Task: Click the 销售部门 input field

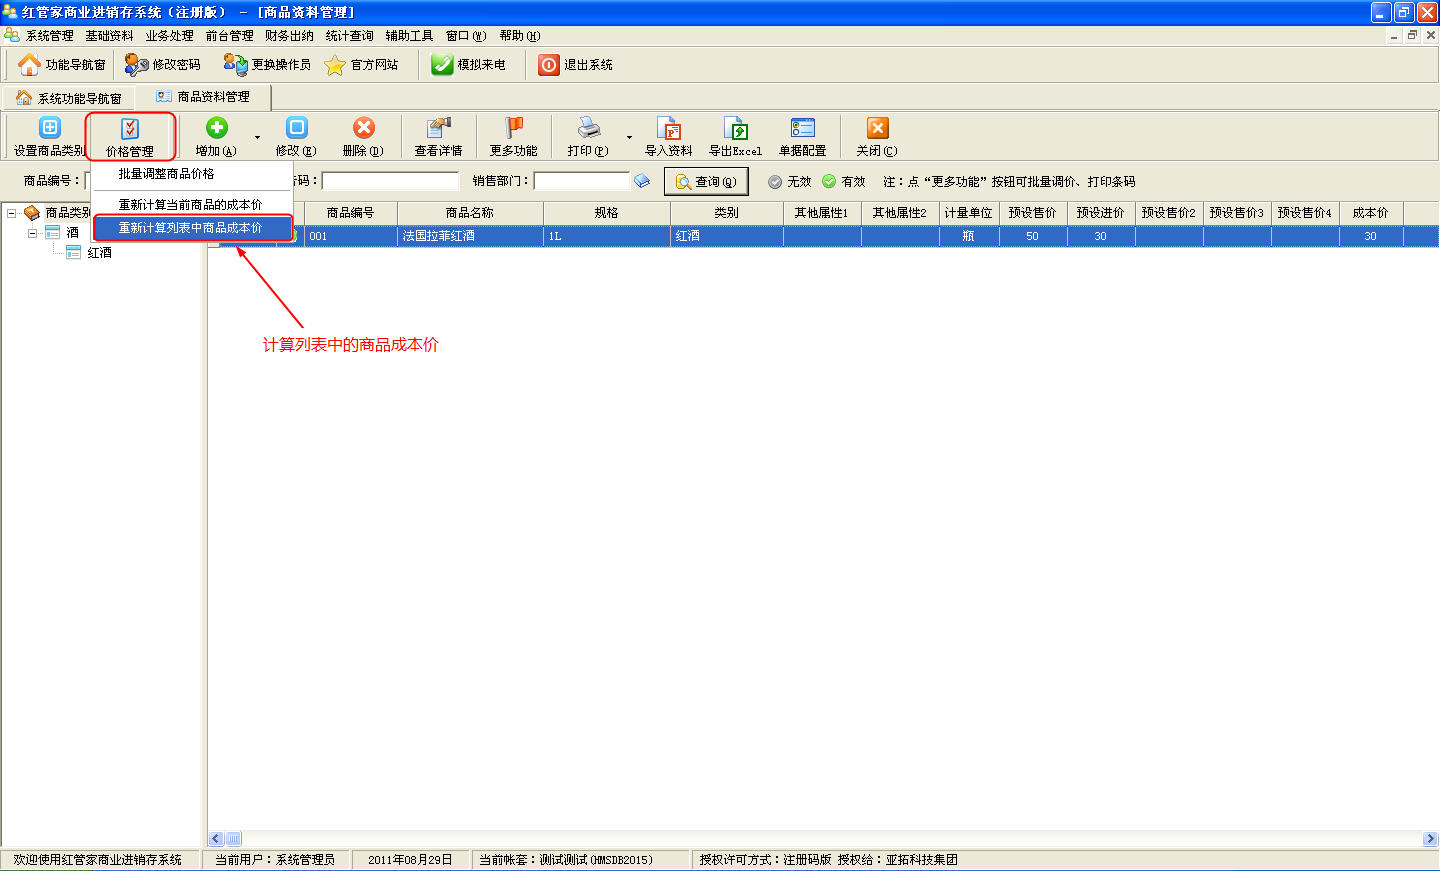Action: coord(581,182)
